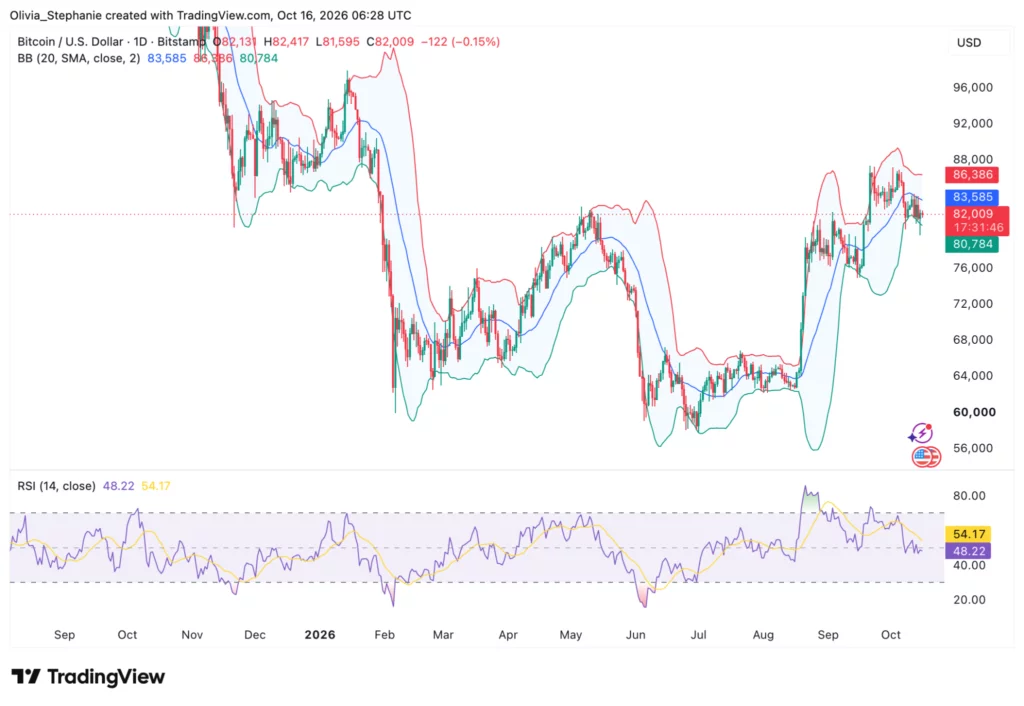Click the change value −122 (−0.15%)
The width and height of the screenshot is (1024, 706).
pos(460,42)
